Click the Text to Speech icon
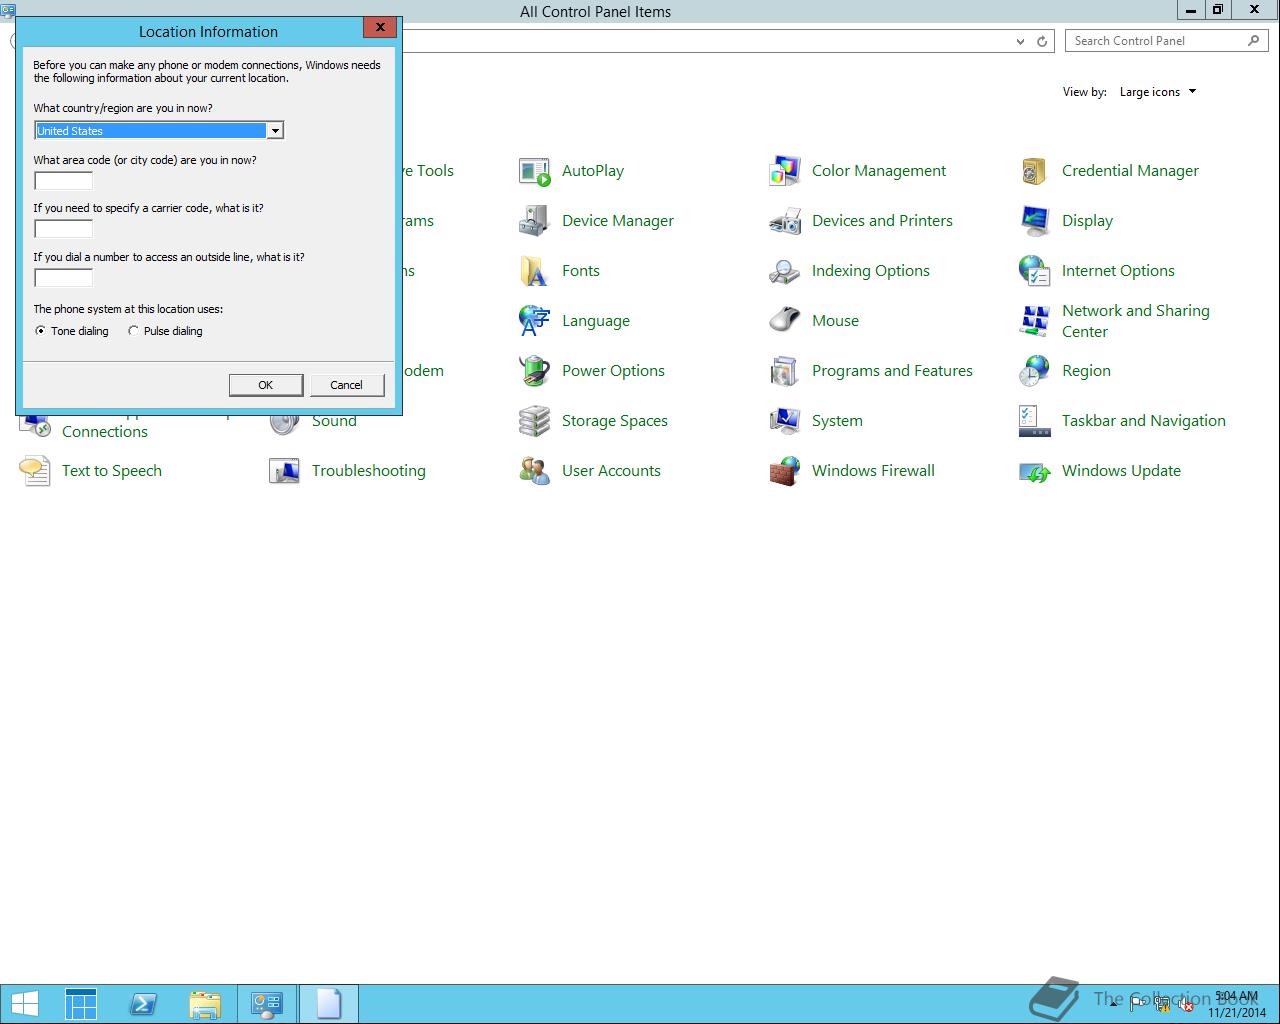This screenshot has width=1280, height=1024. (34, 471)
